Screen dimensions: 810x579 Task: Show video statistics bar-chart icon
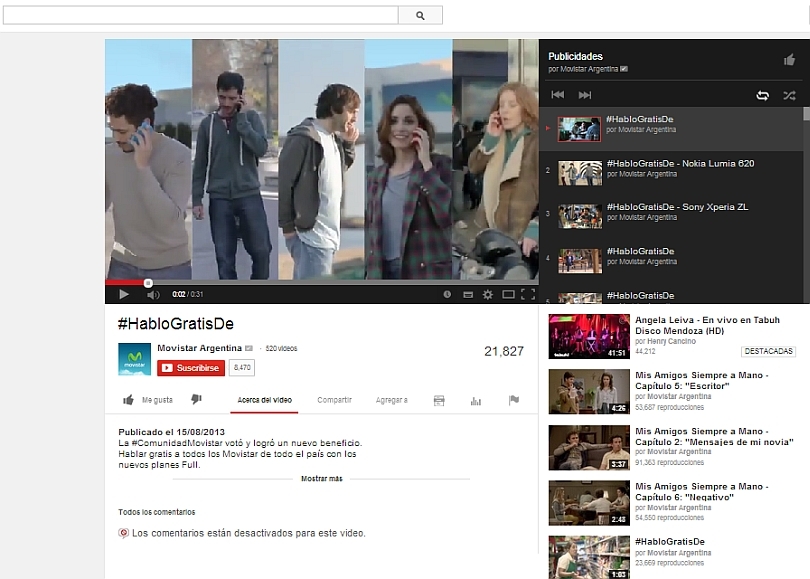coord(476,401)
